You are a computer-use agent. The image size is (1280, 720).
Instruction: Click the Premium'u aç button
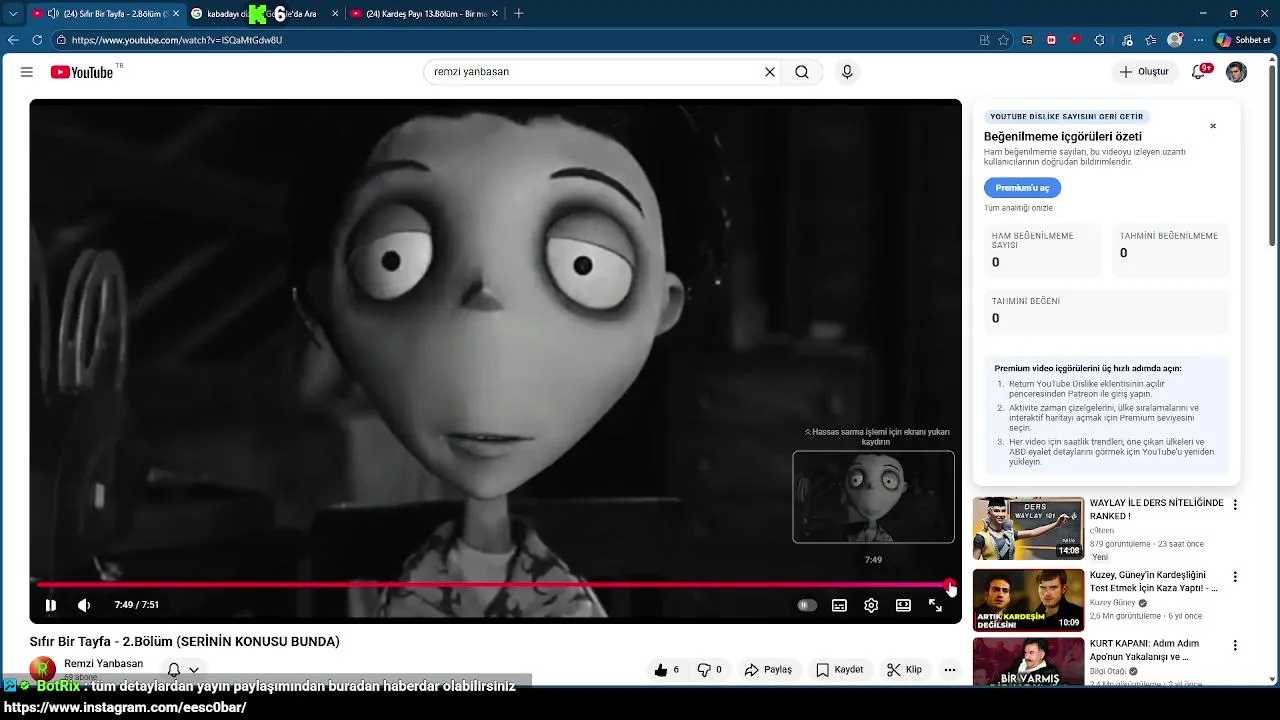[x=1022, y=188]
